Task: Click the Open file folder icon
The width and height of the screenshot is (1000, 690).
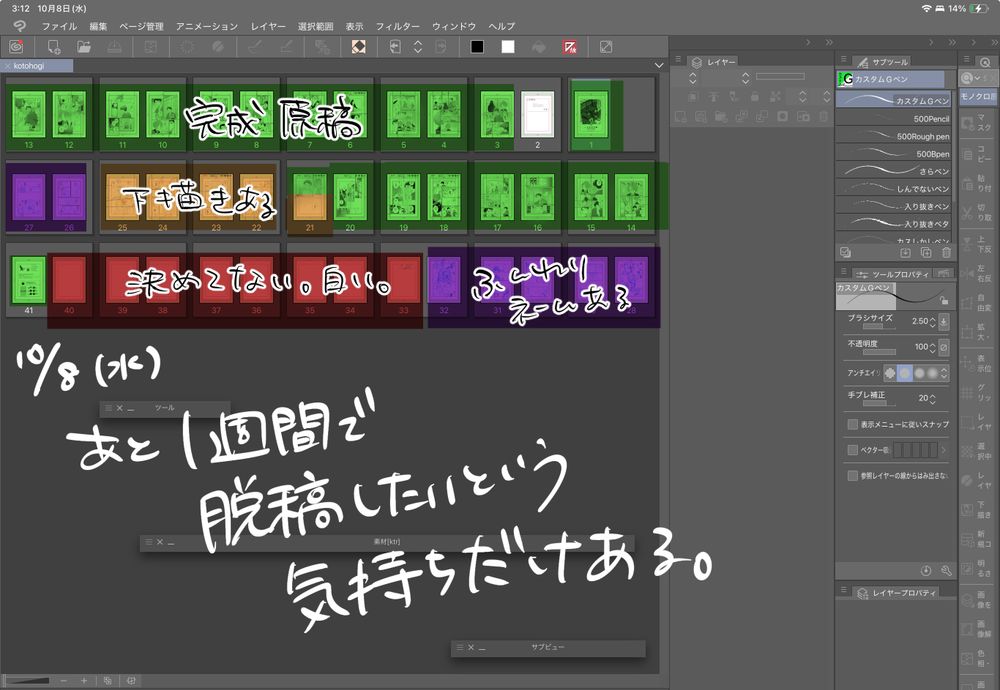Action: 84,47
